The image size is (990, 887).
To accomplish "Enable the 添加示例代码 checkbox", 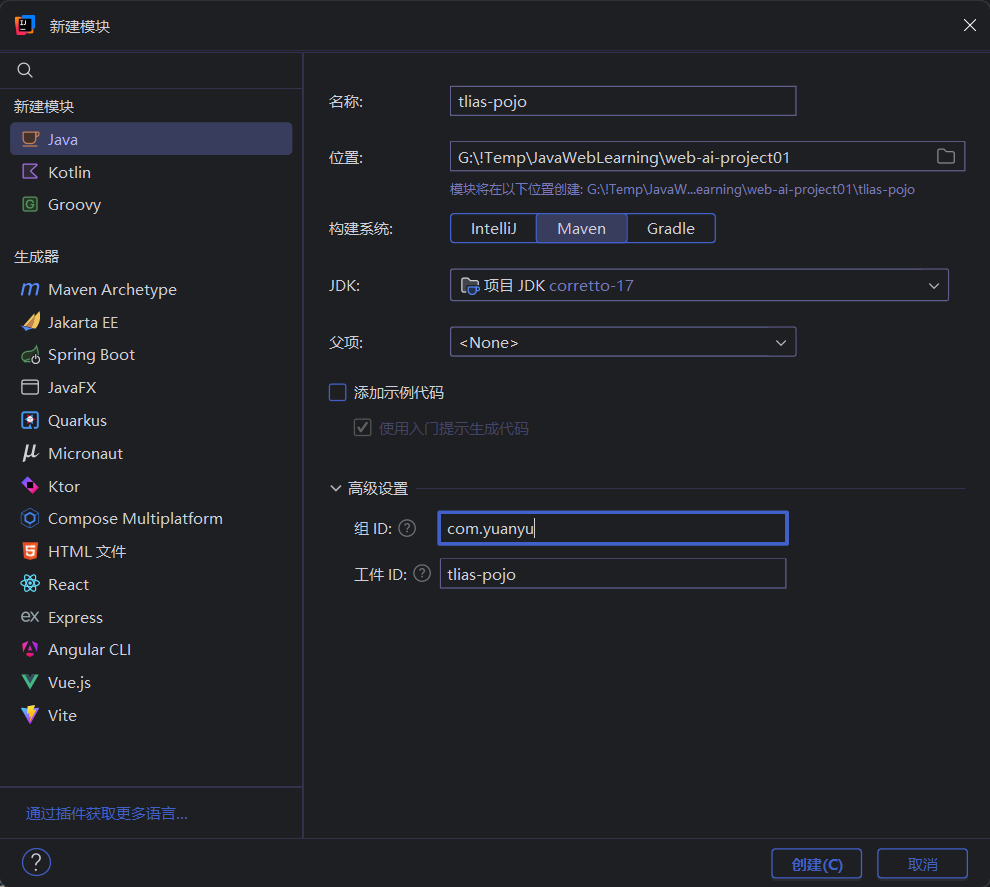I will 338,393.
